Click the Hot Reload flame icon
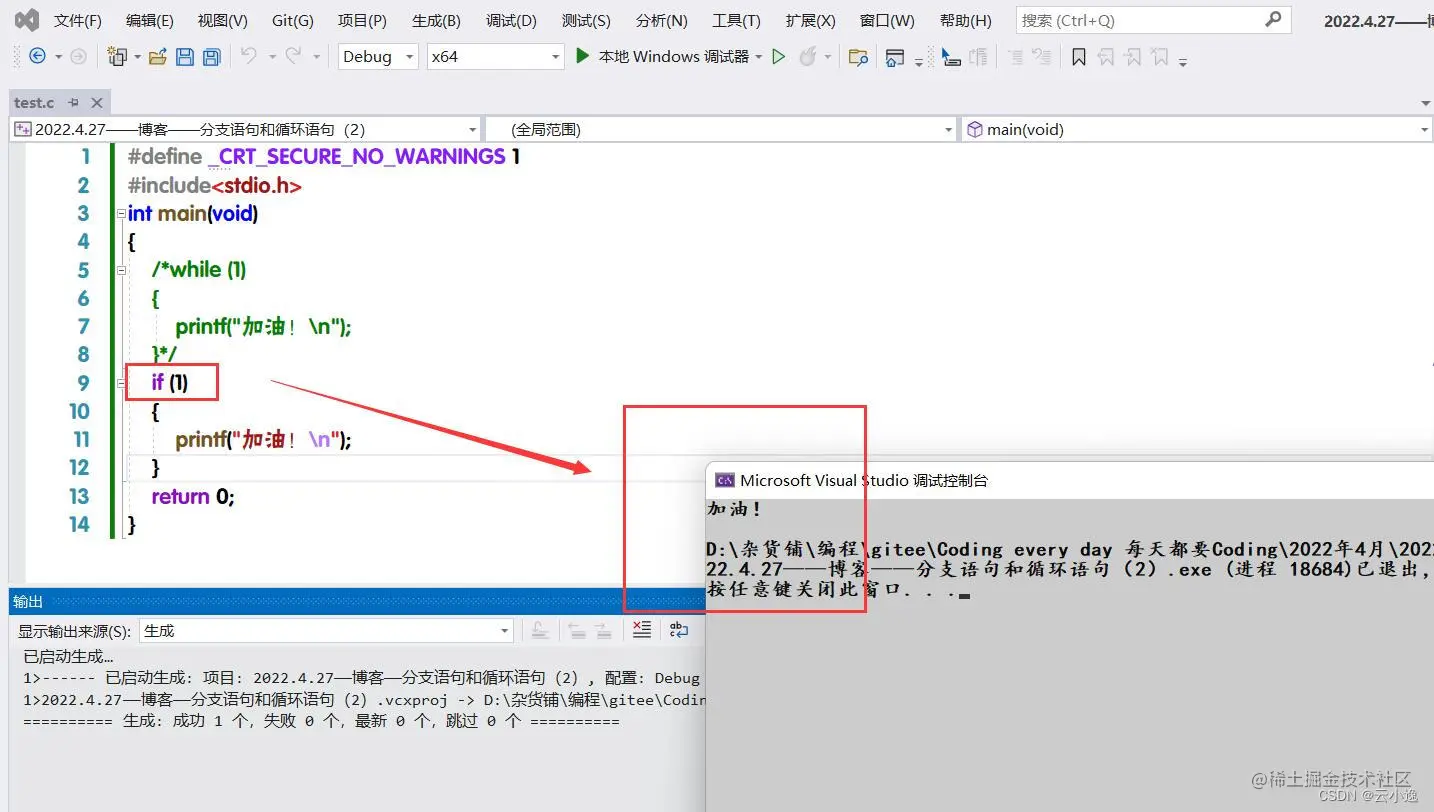This screenshot has width=1434, height=812. 808,57
